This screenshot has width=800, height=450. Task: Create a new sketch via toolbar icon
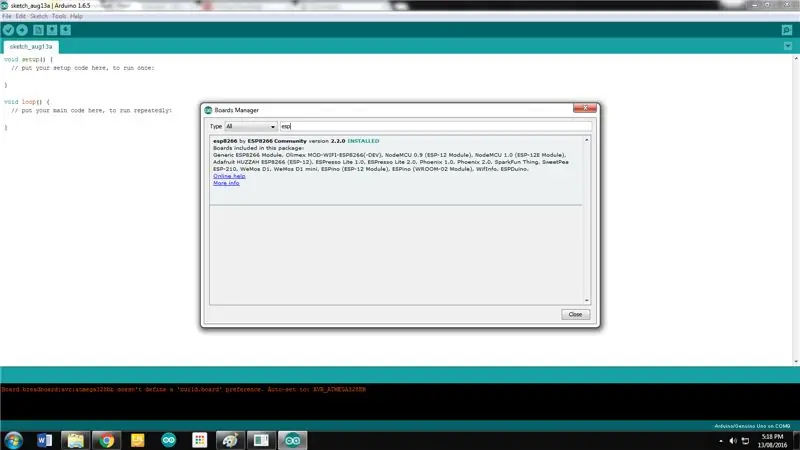[38, 30]
